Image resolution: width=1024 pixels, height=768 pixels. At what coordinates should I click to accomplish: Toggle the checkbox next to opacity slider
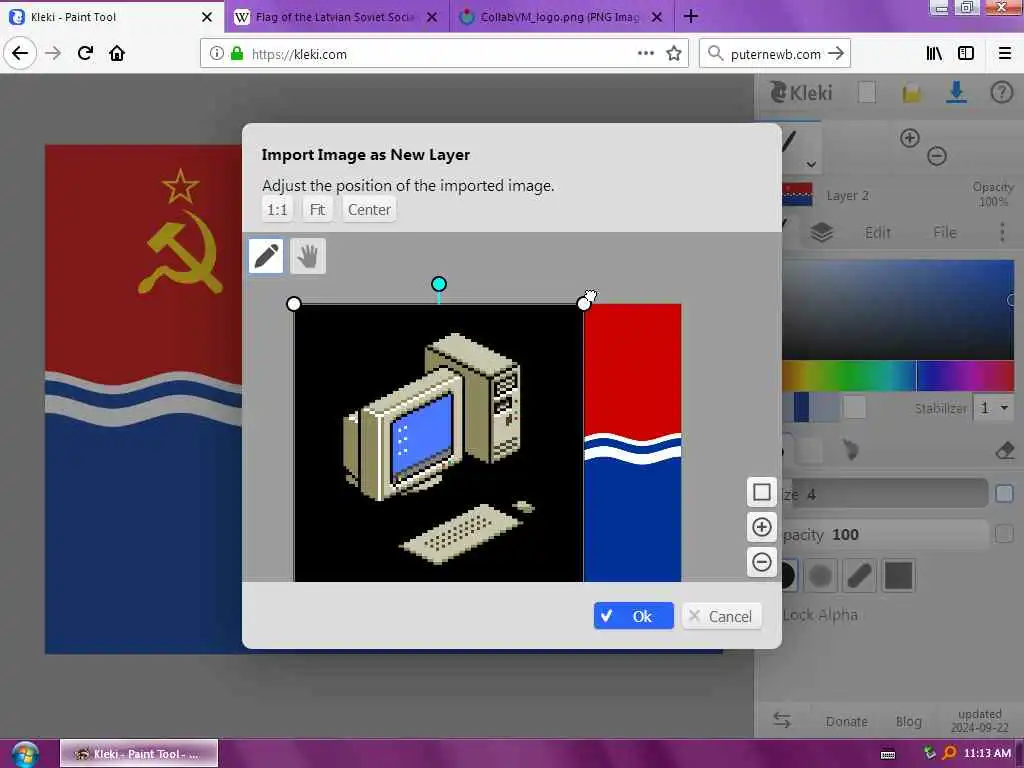coord(1004,534)
